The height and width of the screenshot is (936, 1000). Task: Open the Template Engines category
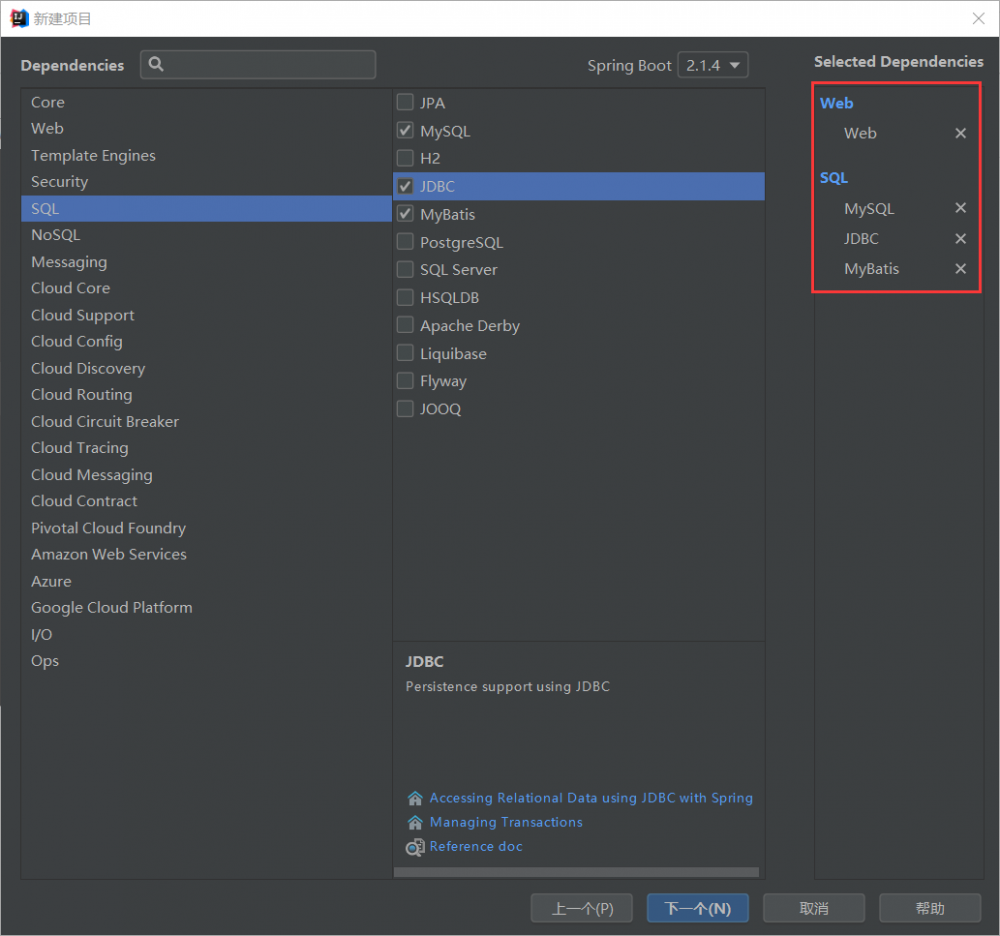tap(93, 155)
